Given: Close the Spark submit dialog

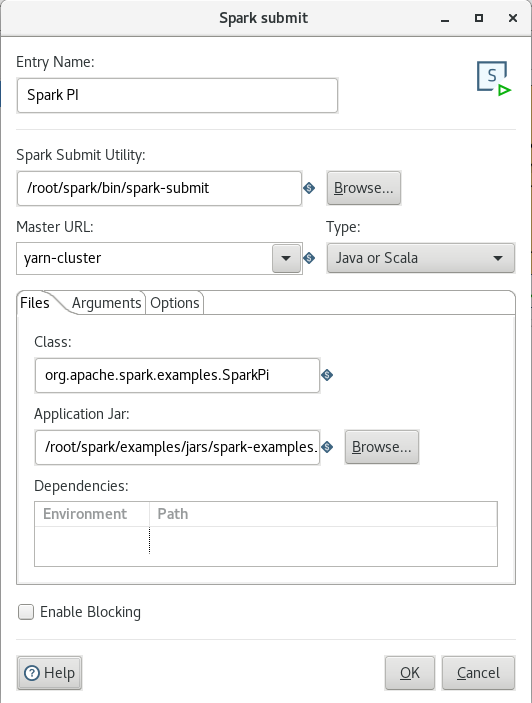Looking at the screenshot, I should coord(513,18).
